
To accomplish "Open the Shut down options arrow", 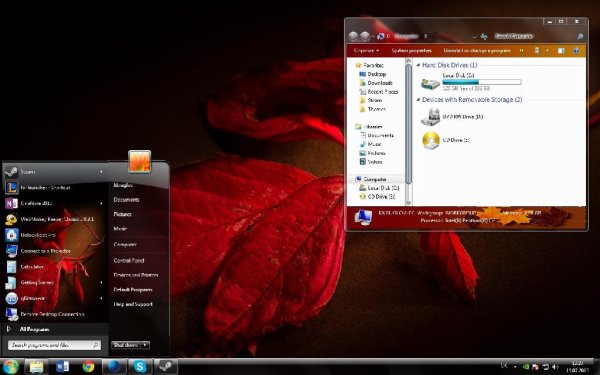I will coord(145,345).
